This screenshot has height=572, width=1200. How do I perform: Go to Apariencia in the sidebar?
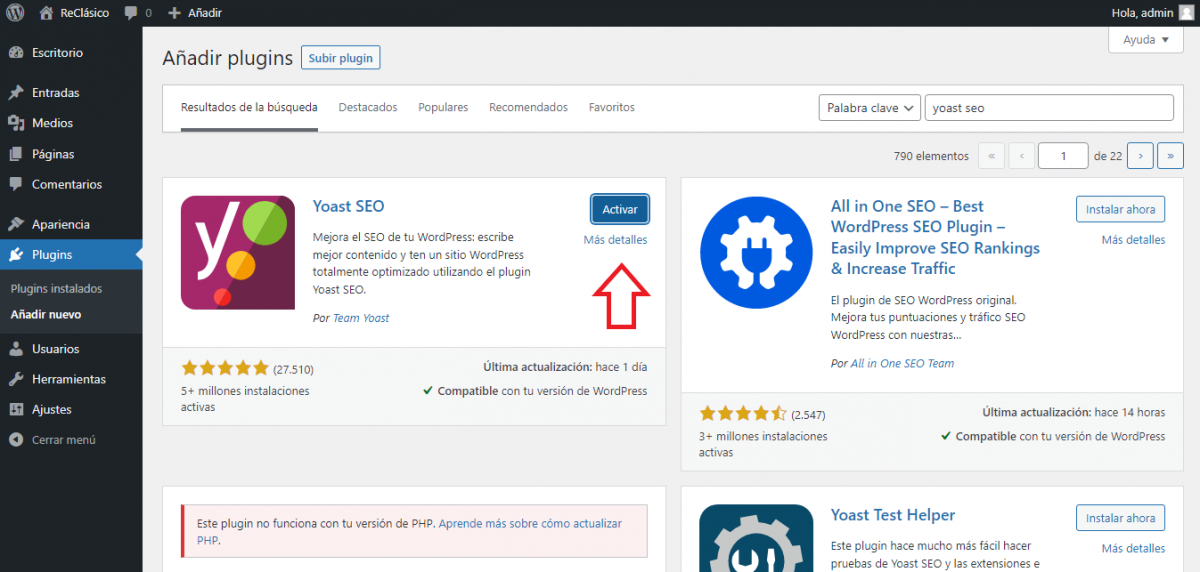(x=60, y=224)
